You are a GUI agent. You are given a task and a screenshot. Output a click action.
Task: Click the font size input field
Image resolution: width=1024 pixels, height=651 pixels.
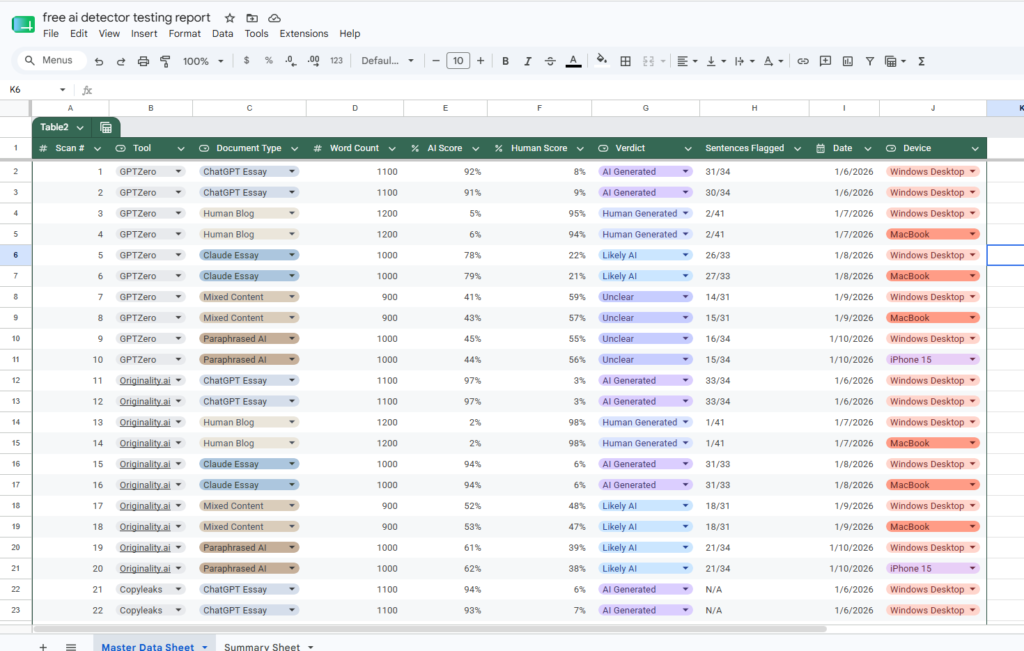click(458, 61)
